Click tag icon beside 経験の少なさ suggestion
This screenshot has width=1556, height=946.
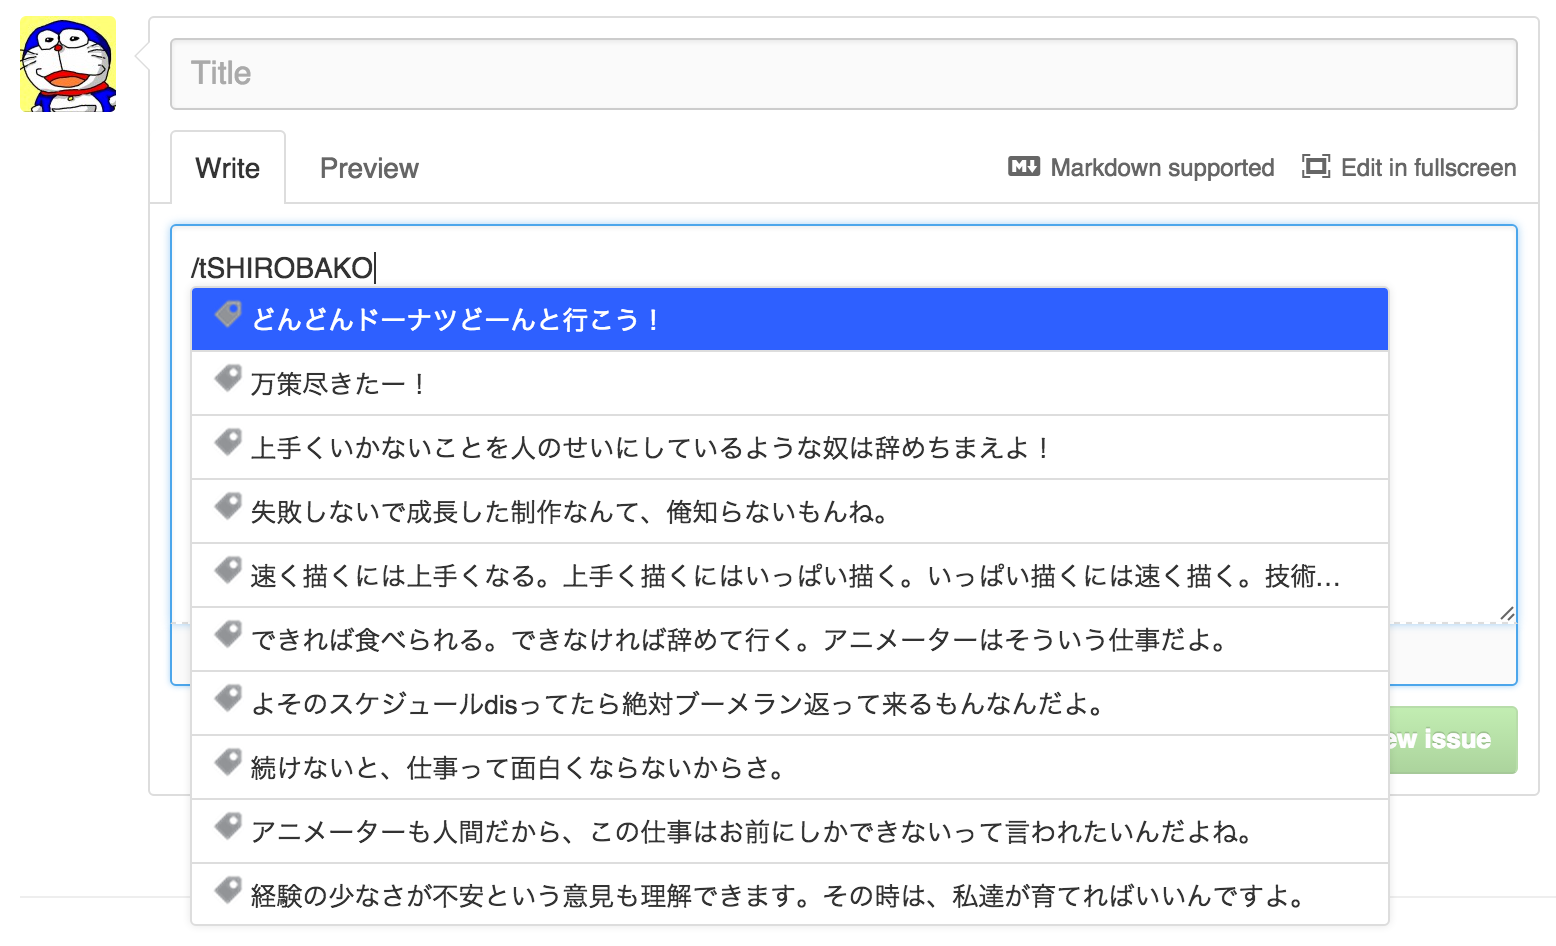[228, 890]
